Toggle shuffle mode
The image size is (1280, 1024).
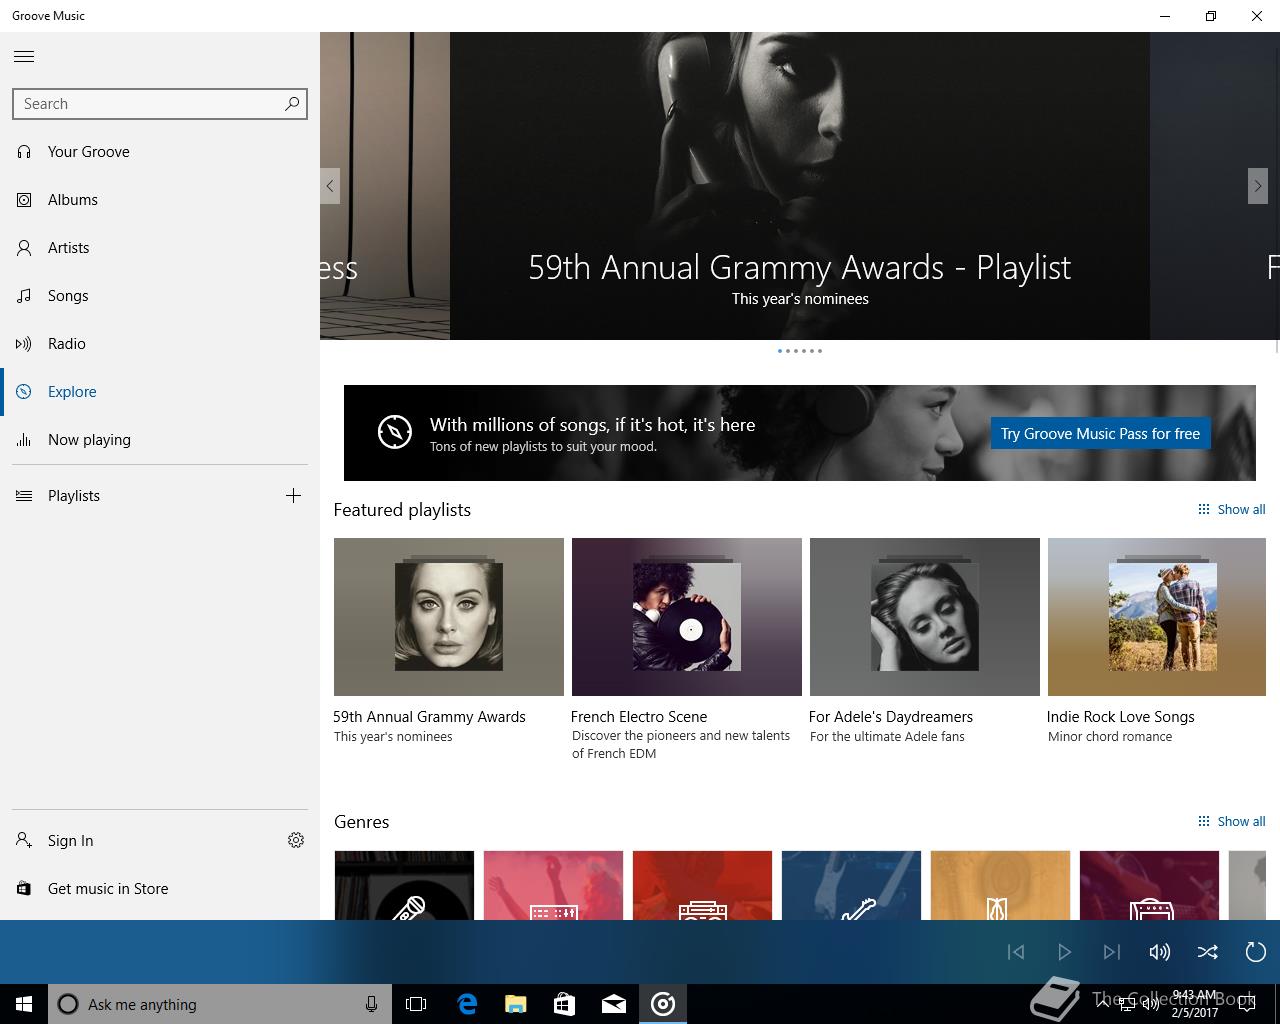click(1208, 952)
